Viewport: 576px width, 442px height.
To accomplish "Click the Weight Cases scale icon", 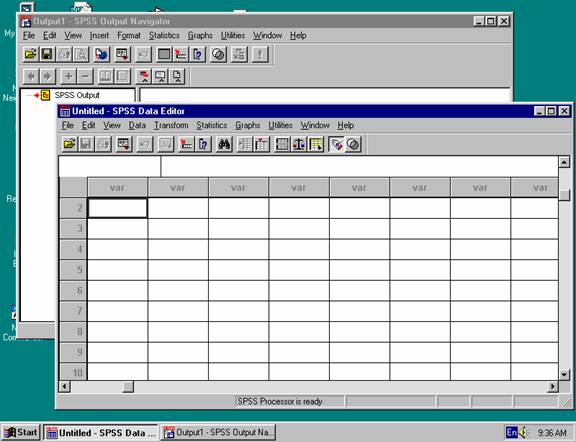I will (x=299, y=144).
